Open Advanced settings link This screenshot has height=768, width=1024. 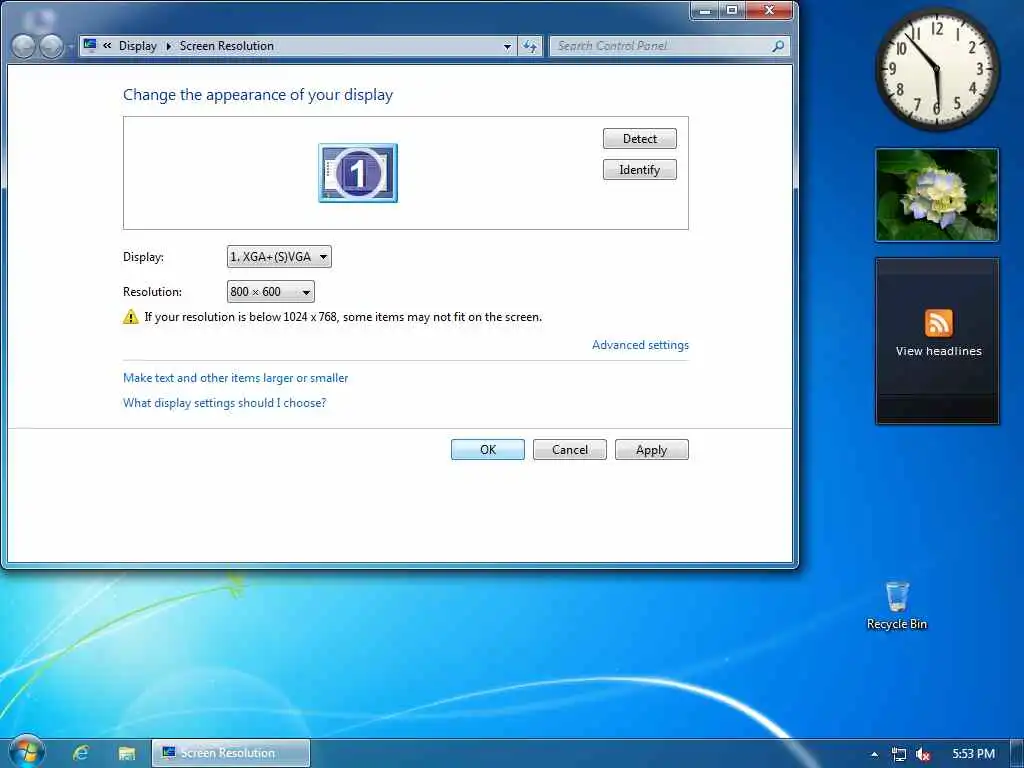[x=640, y=345]
